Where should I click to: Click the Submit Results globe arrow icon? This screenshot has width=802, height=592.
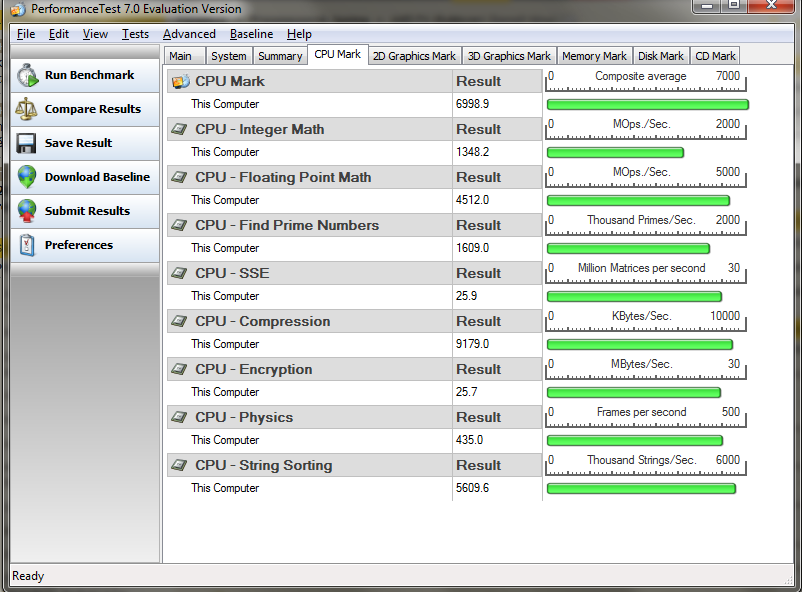(27, 211)
